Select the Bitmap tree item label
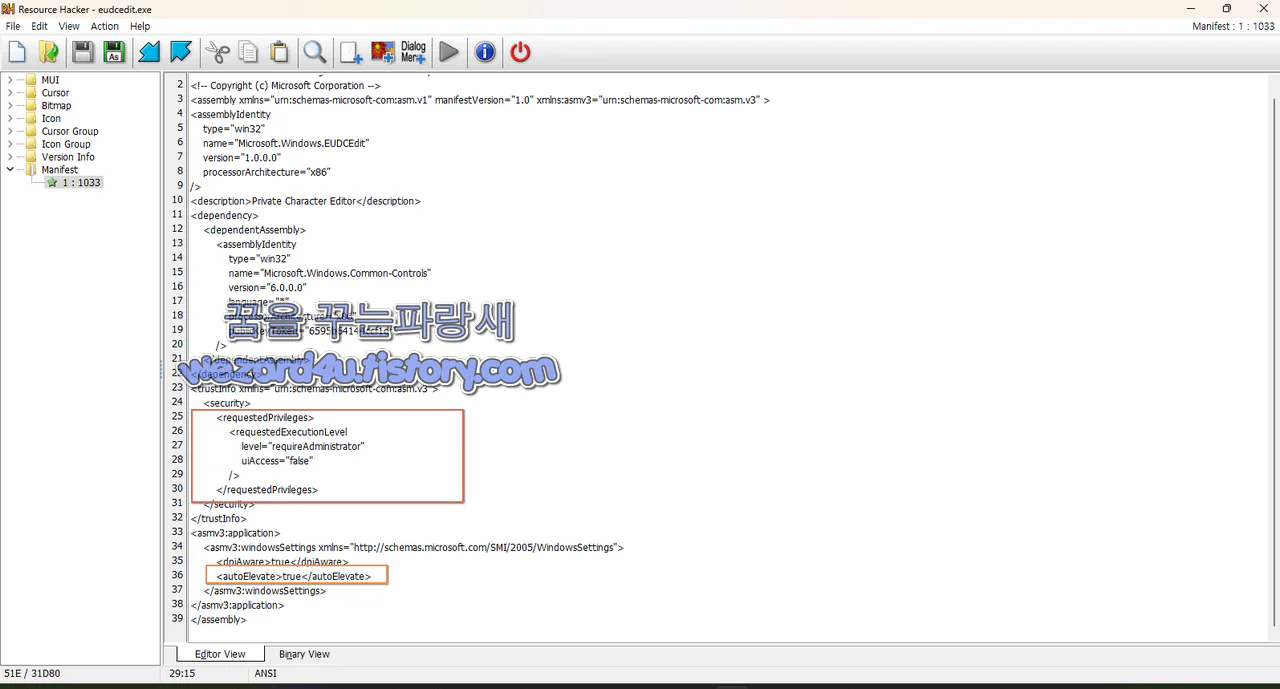The image size is (1280, 689). (56, 106)
